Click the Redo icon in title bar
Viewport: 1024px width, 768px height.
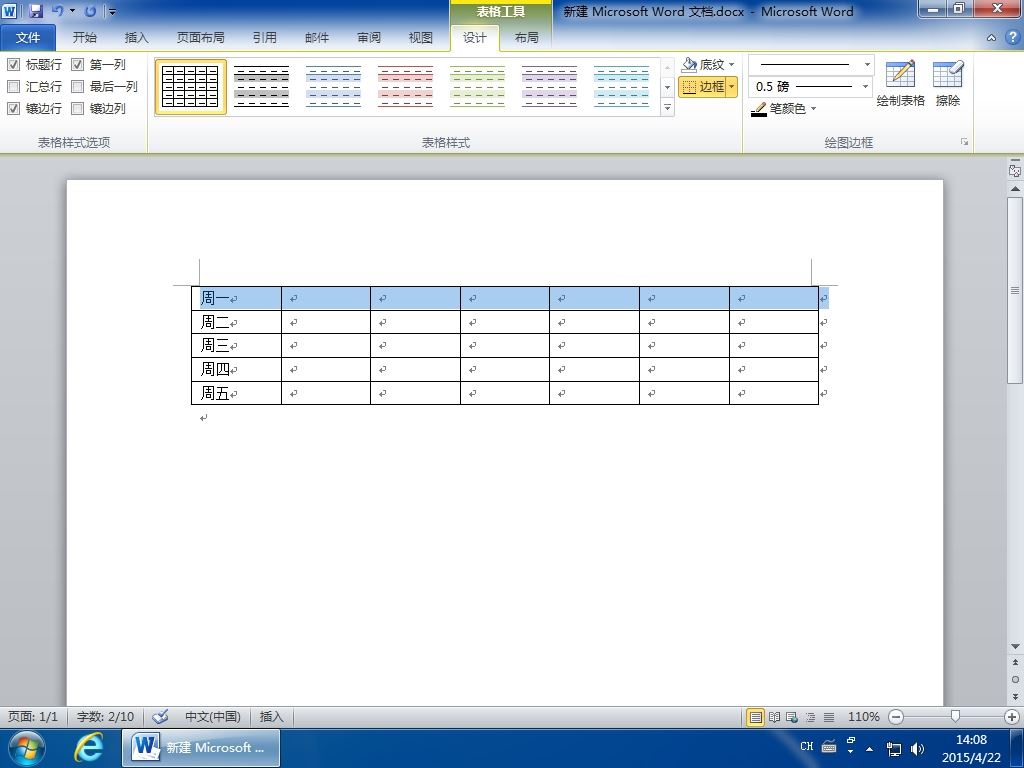coord(90,11)
